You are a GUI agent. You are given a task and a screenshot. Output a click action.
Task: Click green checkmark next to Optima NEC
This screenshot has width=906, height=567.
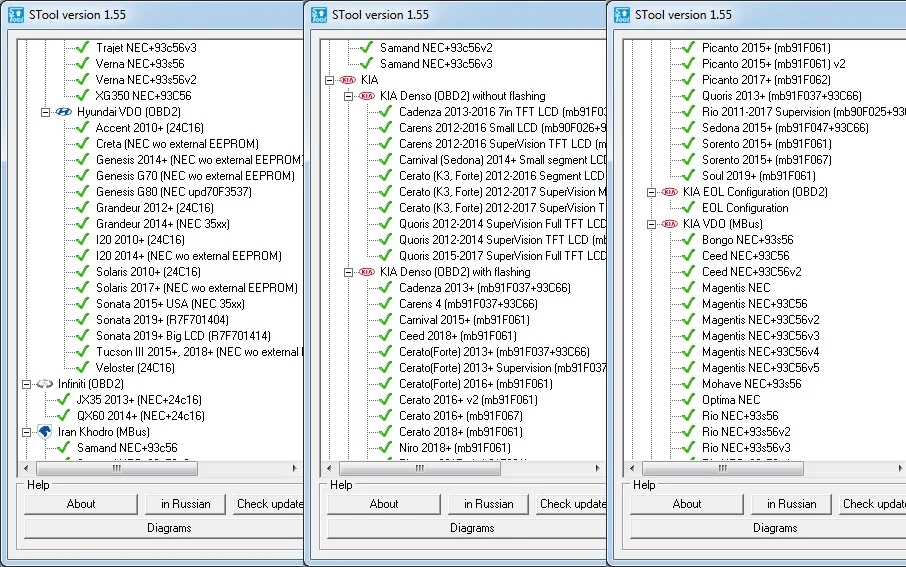(x=688, y=399)
